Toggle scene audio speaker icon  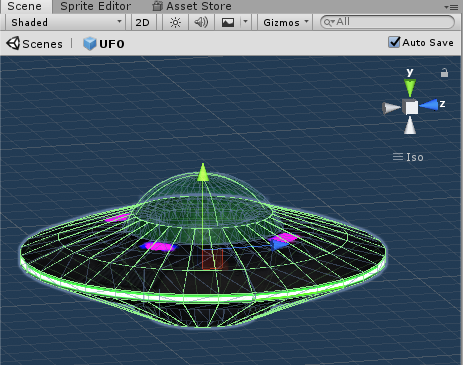[201, 22]
